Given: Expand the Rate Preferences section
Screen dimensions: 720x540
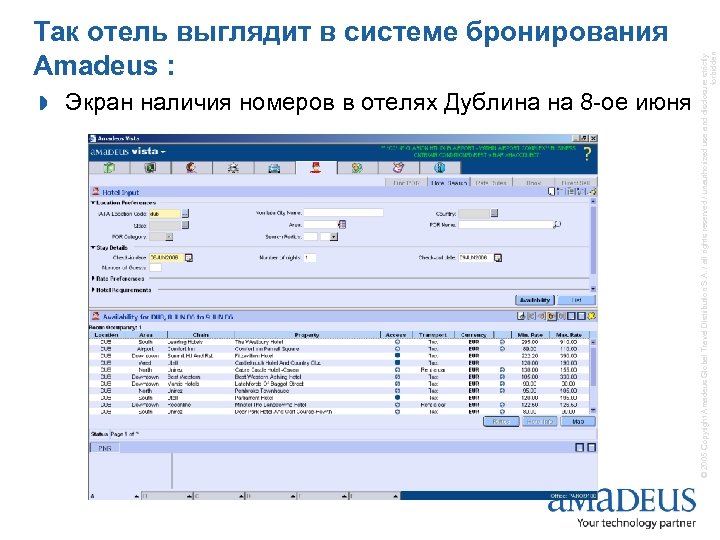Looking at the screenshot, I should point(93,278).
